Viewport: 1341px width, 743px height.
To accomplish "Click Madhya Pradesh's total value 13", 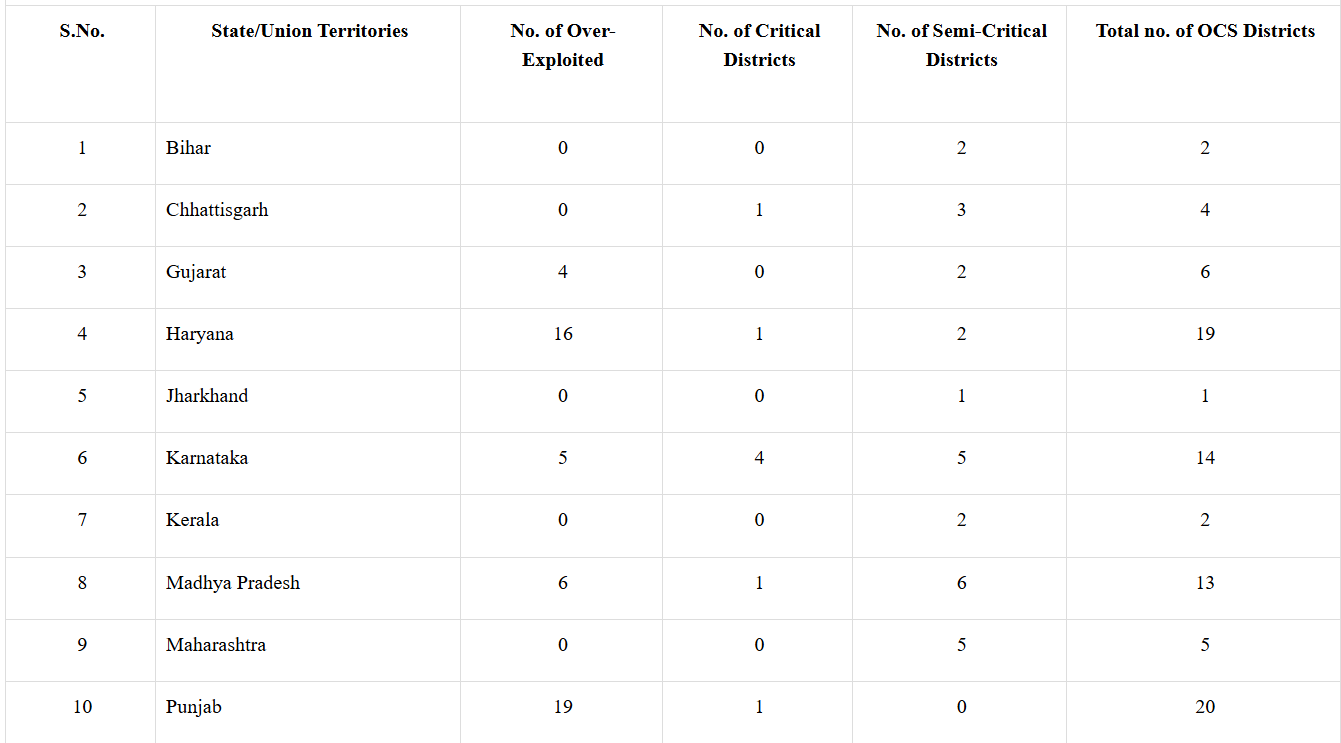I will tap(1205, 583).
